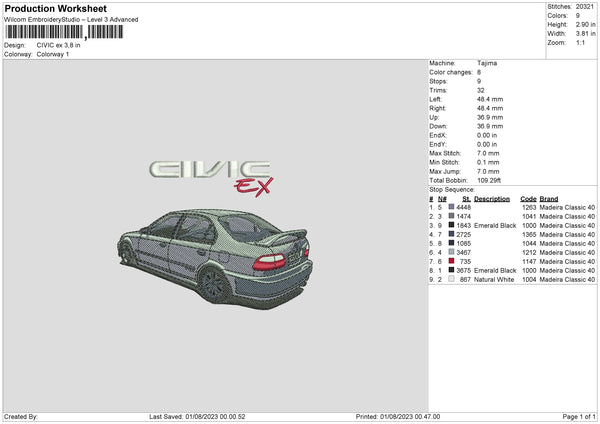Screen dimensions: 600x424
Task: Select the EndY label
Action: tap(438, 144)
